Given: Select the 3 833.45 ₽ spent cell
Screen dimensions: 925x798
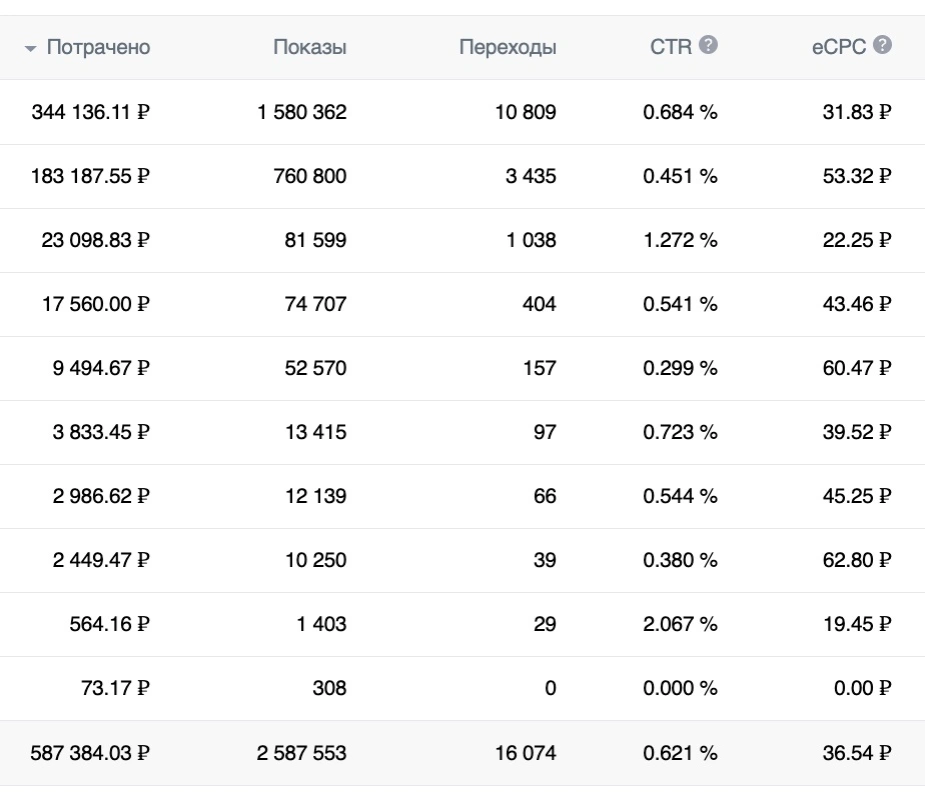Looking at the screenshot, I should tap(101, 432).
